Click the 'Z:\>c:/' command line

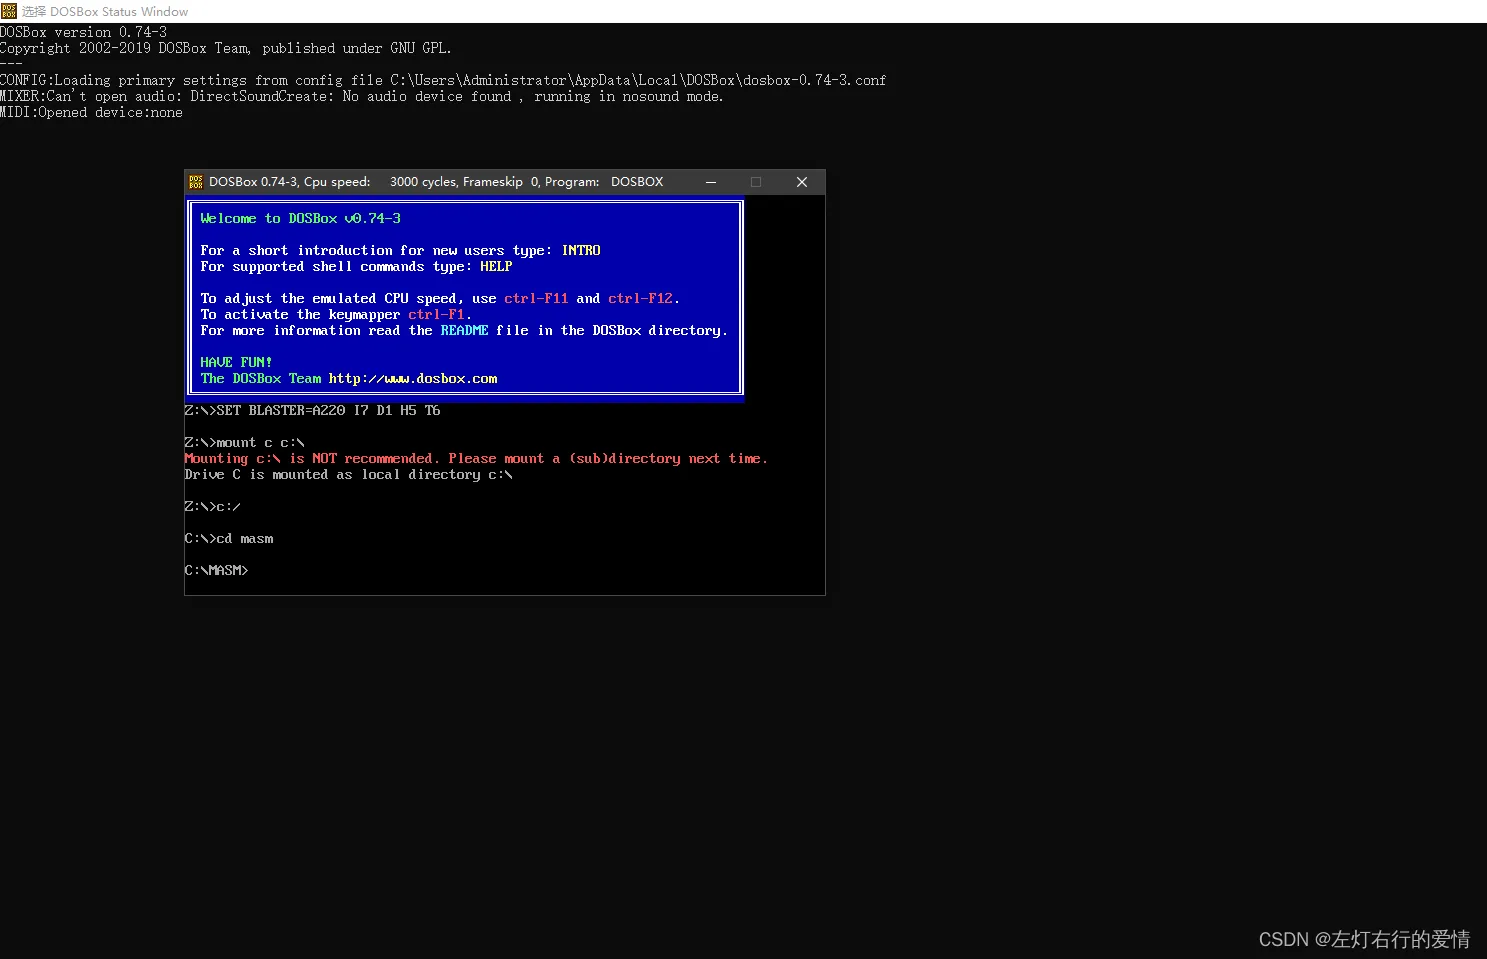coord(213,506)
